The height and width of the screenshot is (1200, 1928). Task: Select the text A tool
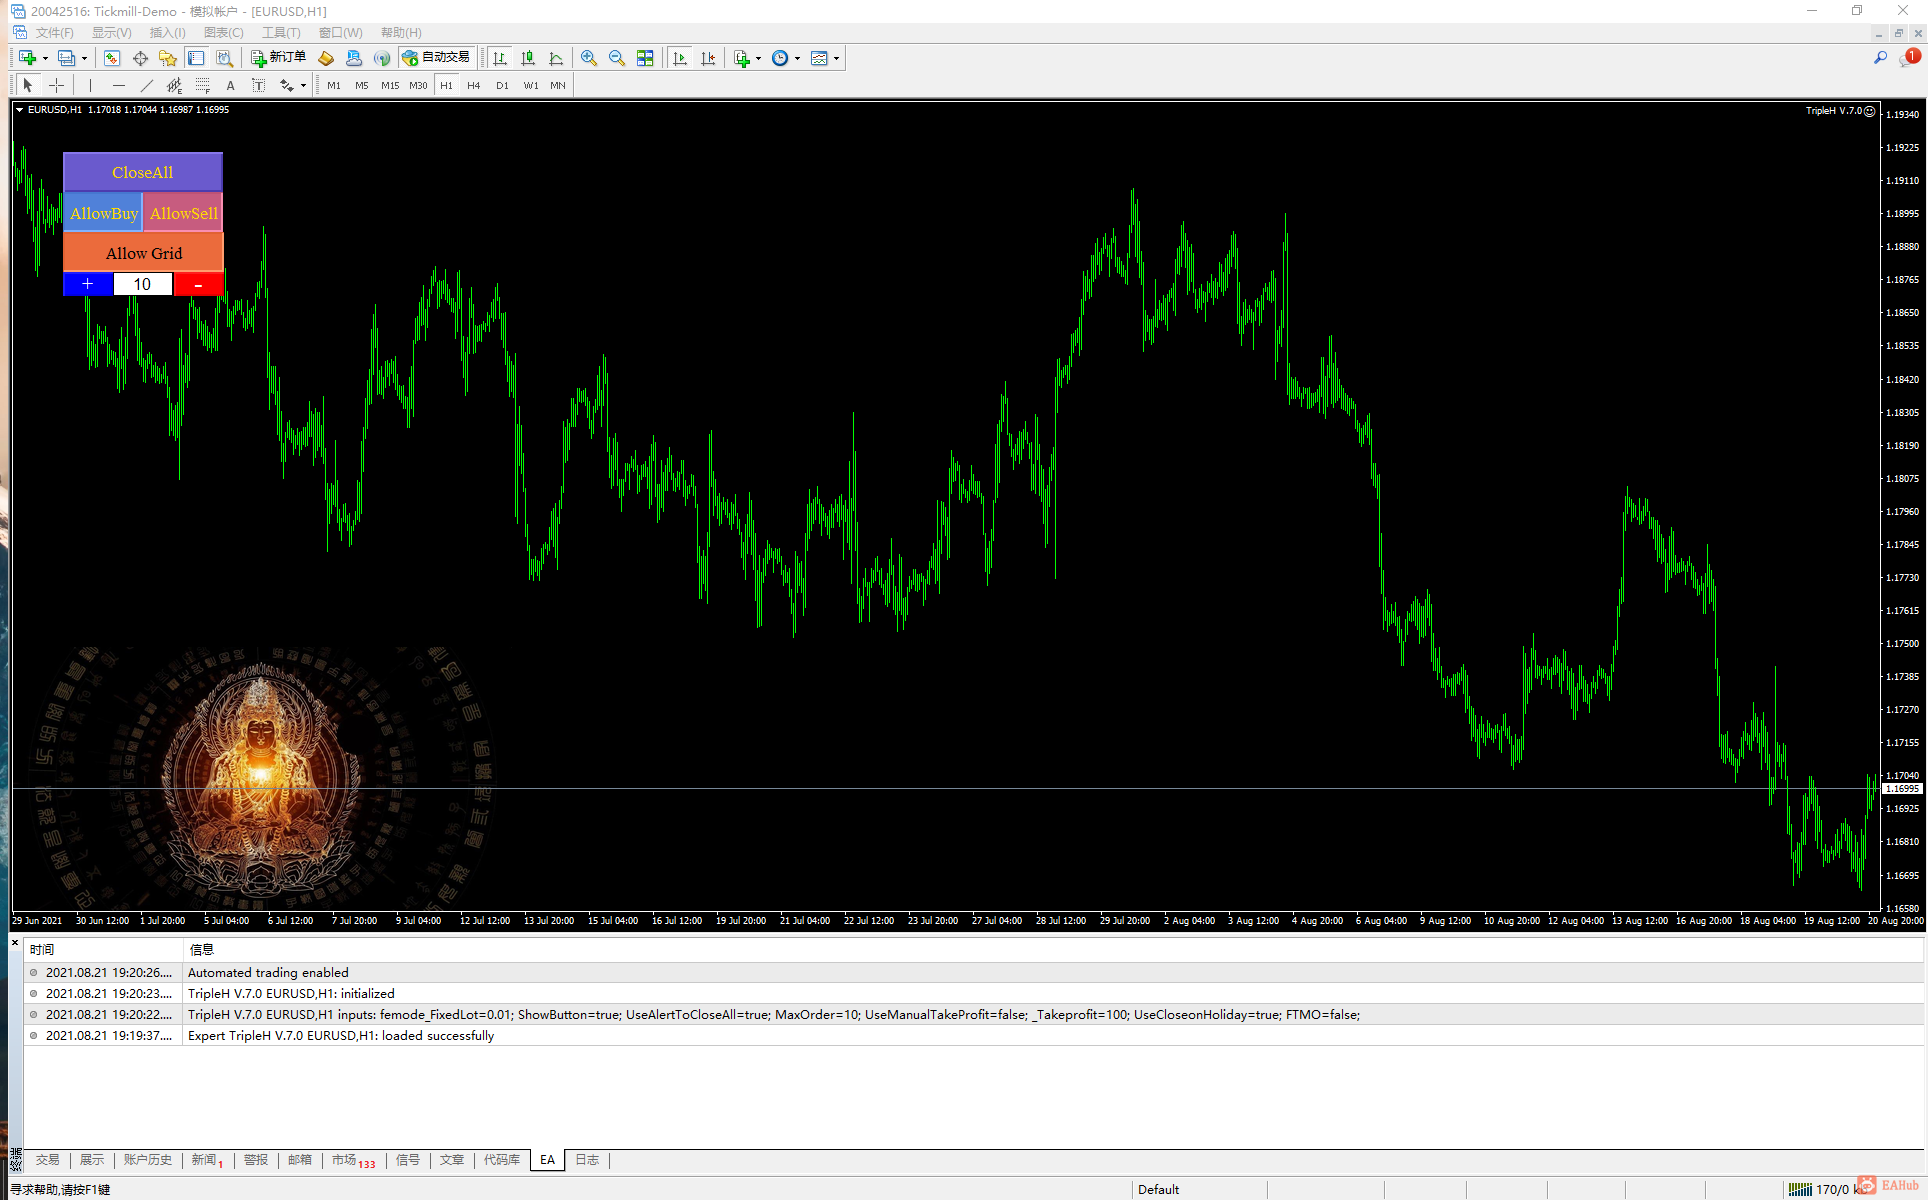pos(231,85)
